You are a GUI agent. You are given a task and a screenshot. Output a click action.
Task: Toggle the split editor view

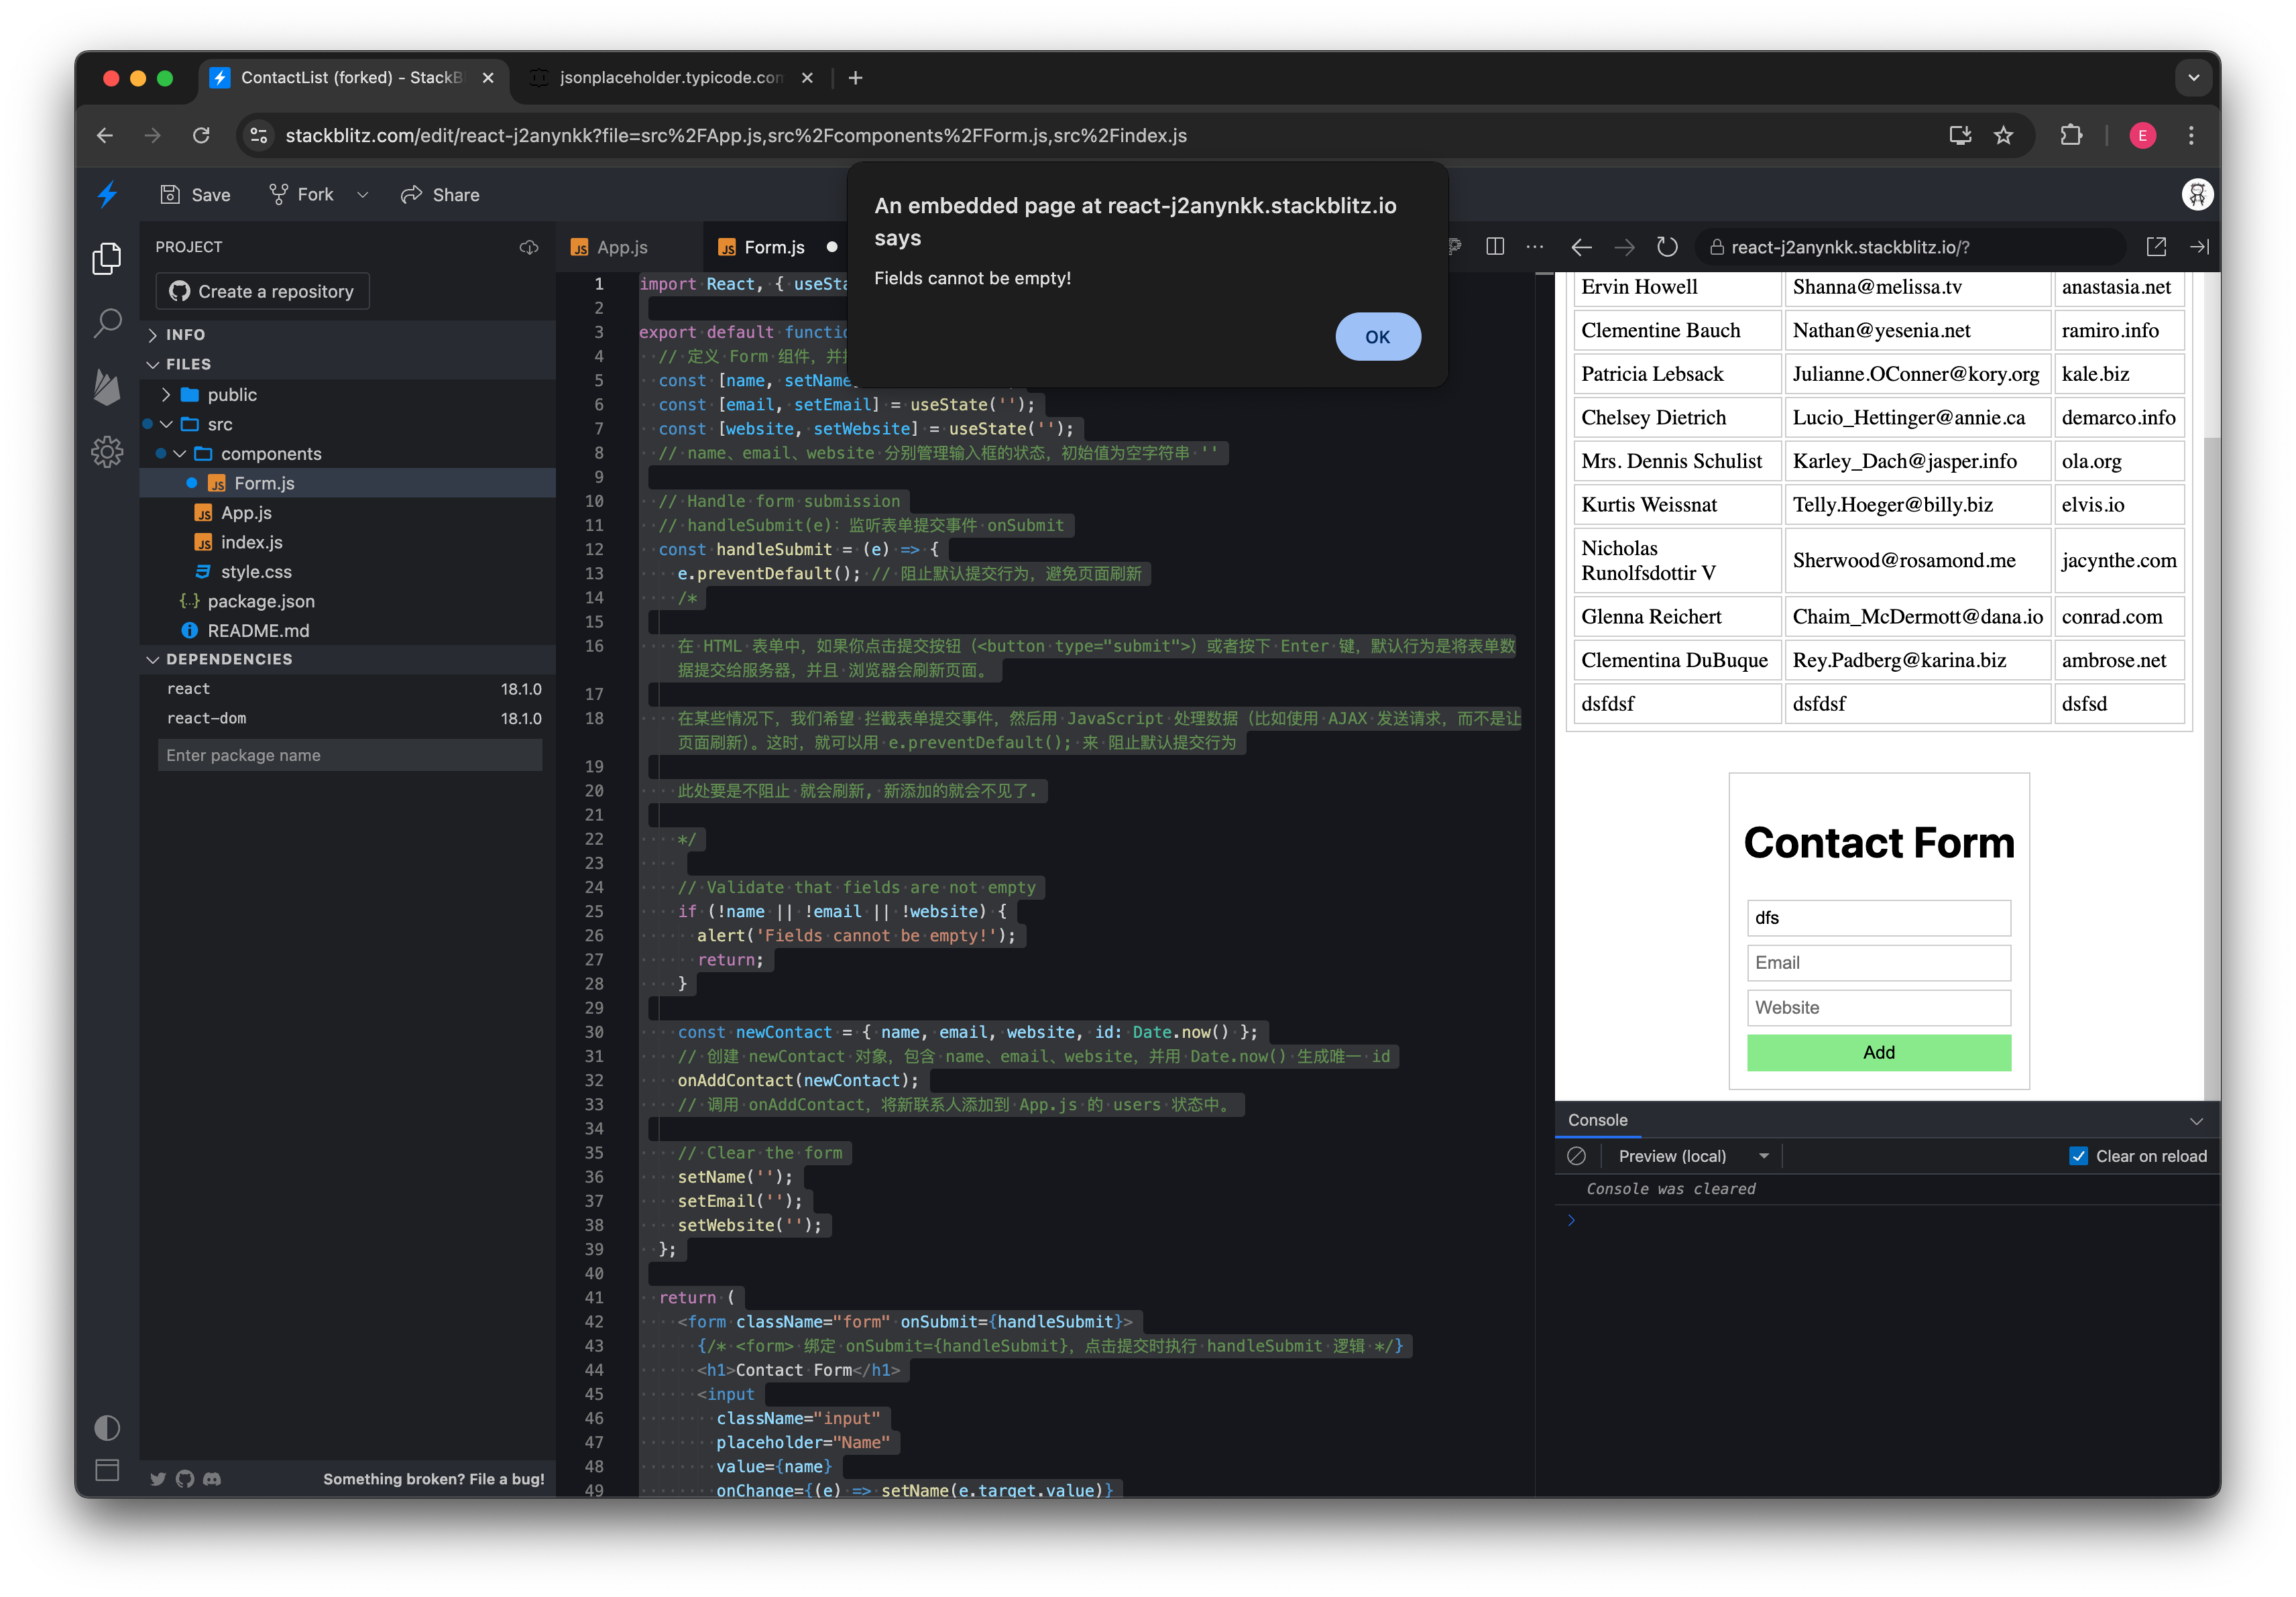(1495, 247)
